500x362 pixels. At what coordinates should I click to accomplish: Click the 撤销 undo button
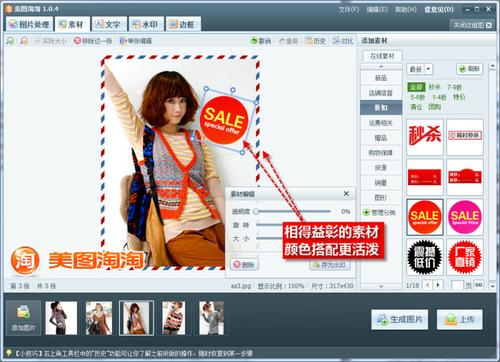pyautogui.click(x=261, y=41)
